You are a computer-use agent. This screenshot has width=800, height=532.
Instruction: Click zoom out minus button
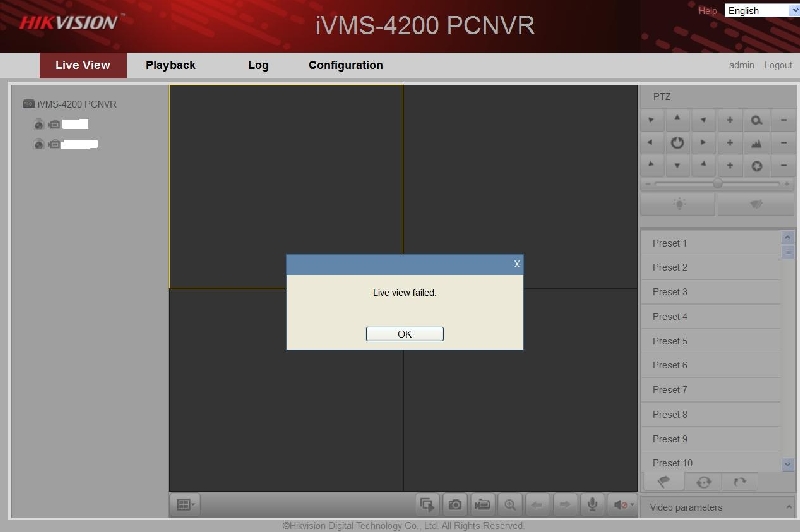784,120
